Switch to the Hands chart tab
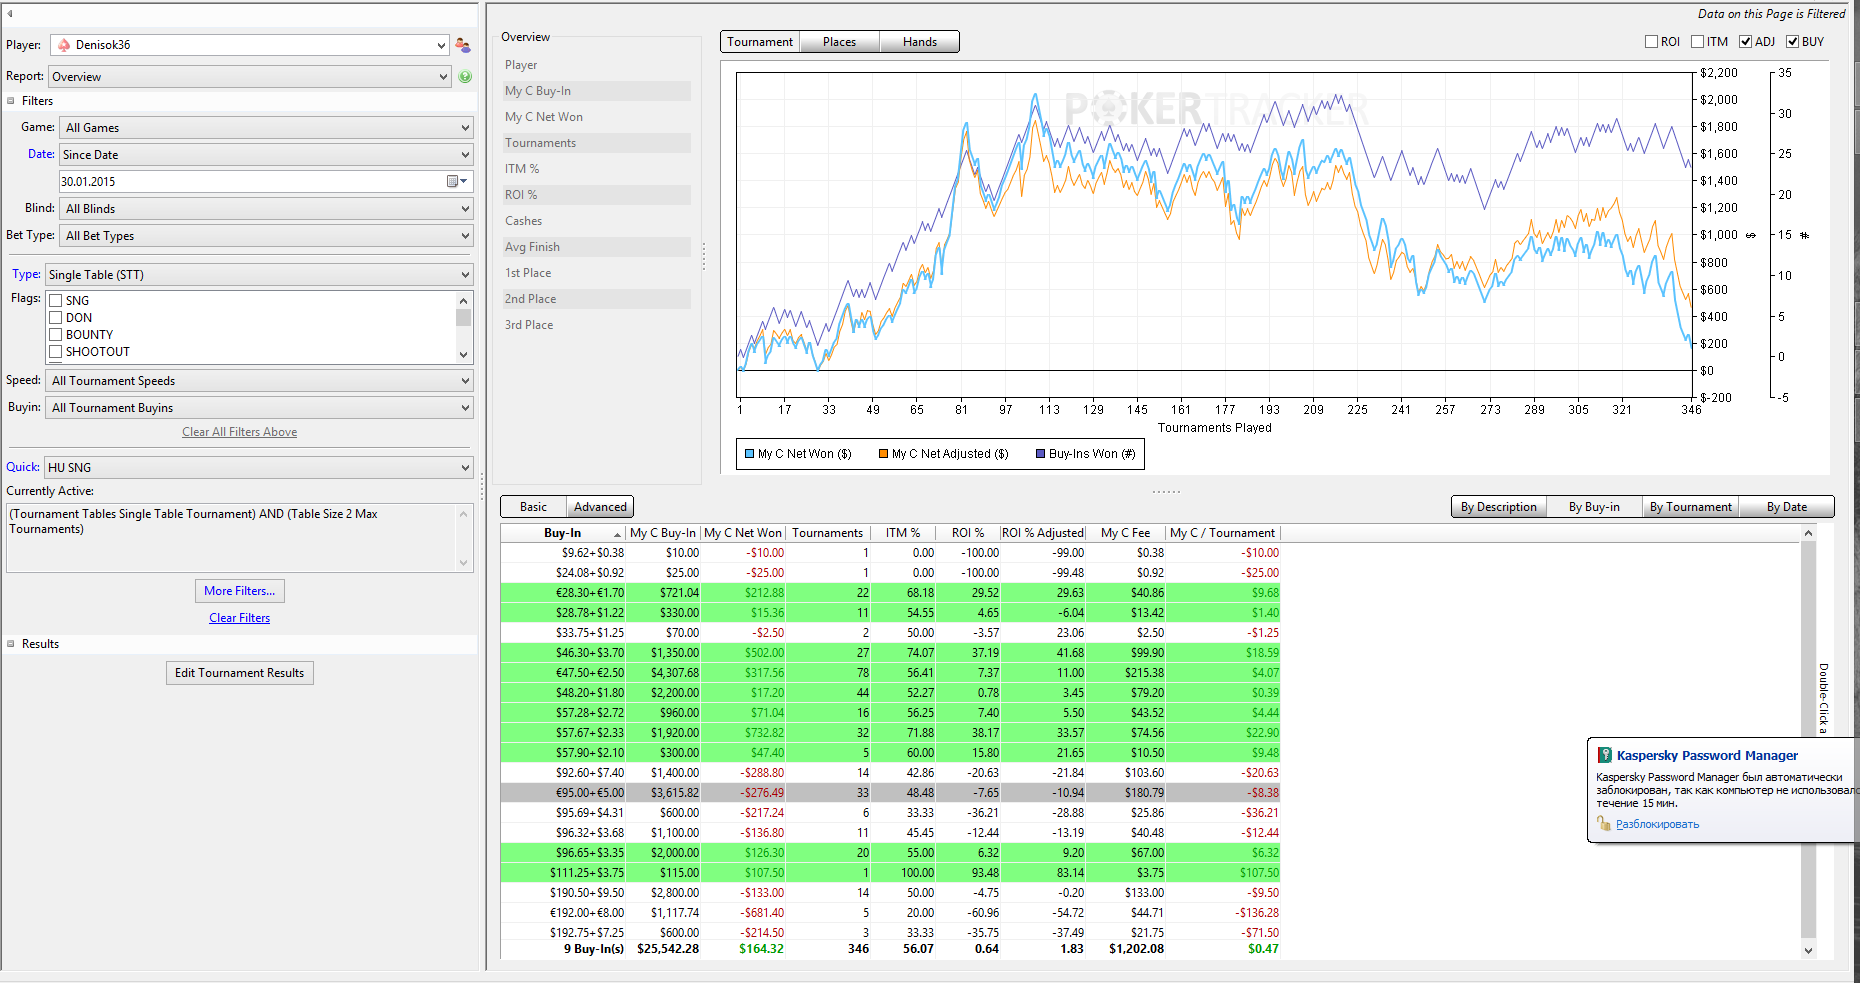Image resolution: width=1860 pixels, height=983 pixels. coord(920,42)
